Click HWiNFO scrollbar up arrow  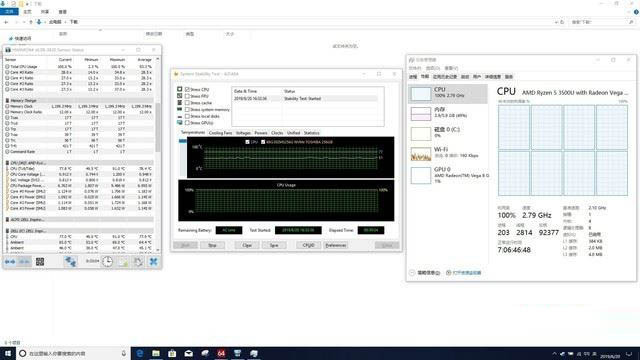pos(158,59)
